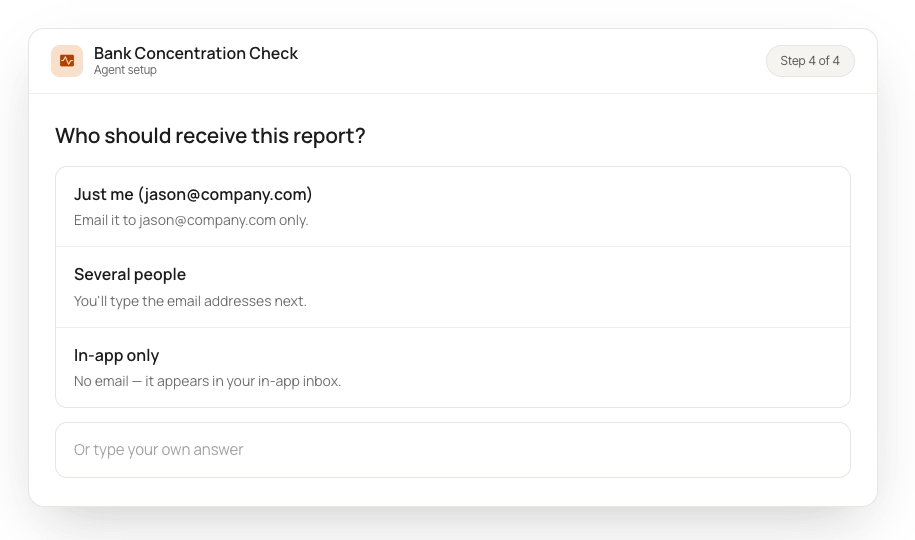Focus the Or type your own answer field

pyautogui.click(x=453, y=450)
